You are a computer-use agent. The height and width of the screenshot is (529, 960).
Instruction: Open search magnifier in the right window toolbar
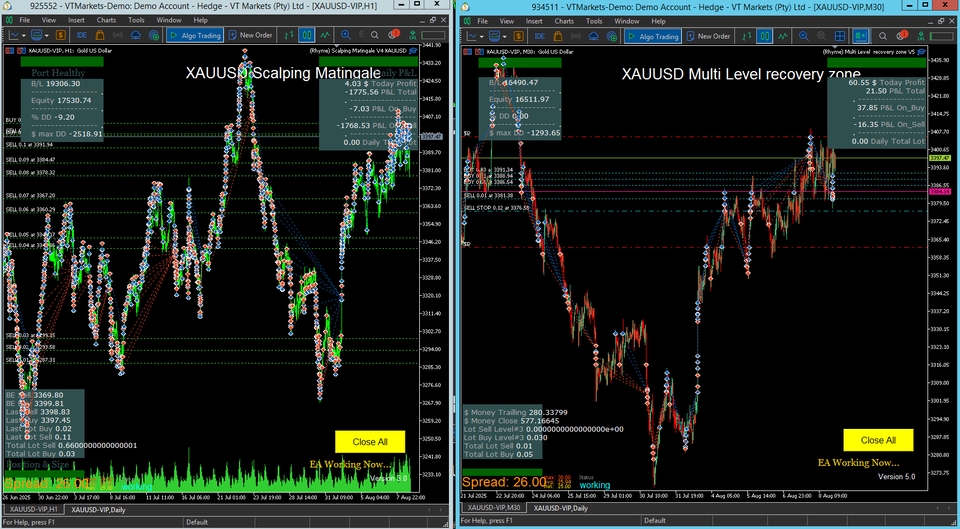tap(883, 36)
